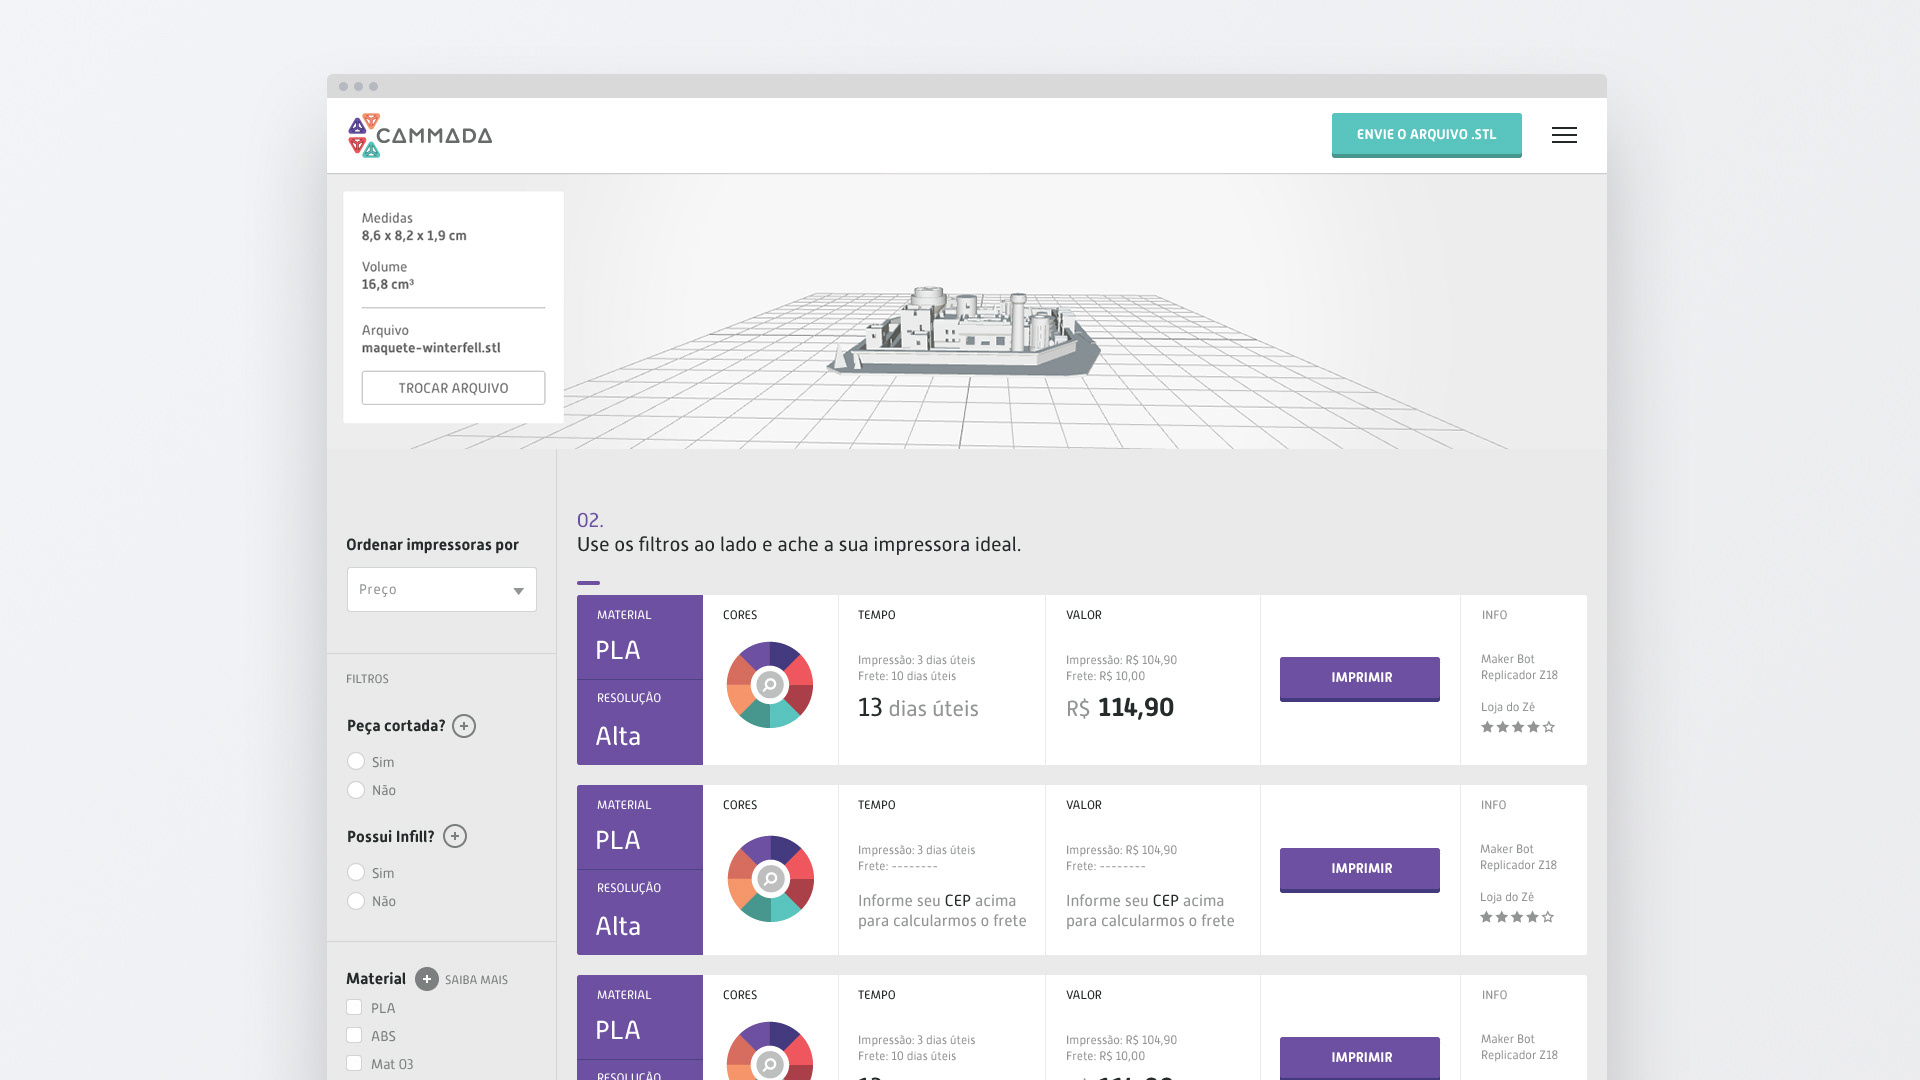This screenshot has height=1080, width=1920.
Task: Check the Mat 03 material checkbox
Action: pyautogui.click(x=354, y=1063)
